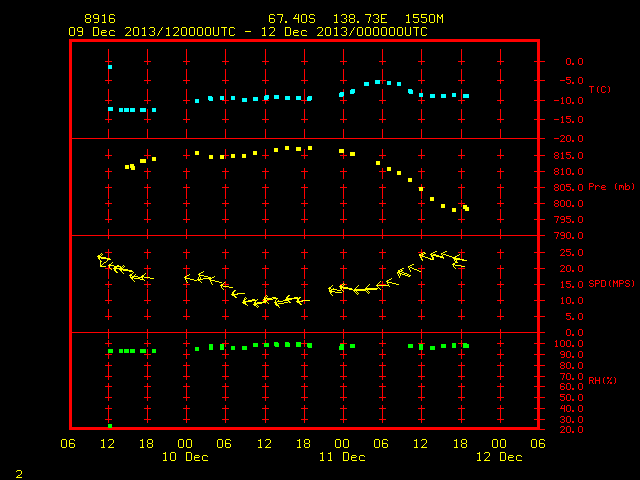
Task: Click the Pre (mb) axis label
Action: [611, 187]
